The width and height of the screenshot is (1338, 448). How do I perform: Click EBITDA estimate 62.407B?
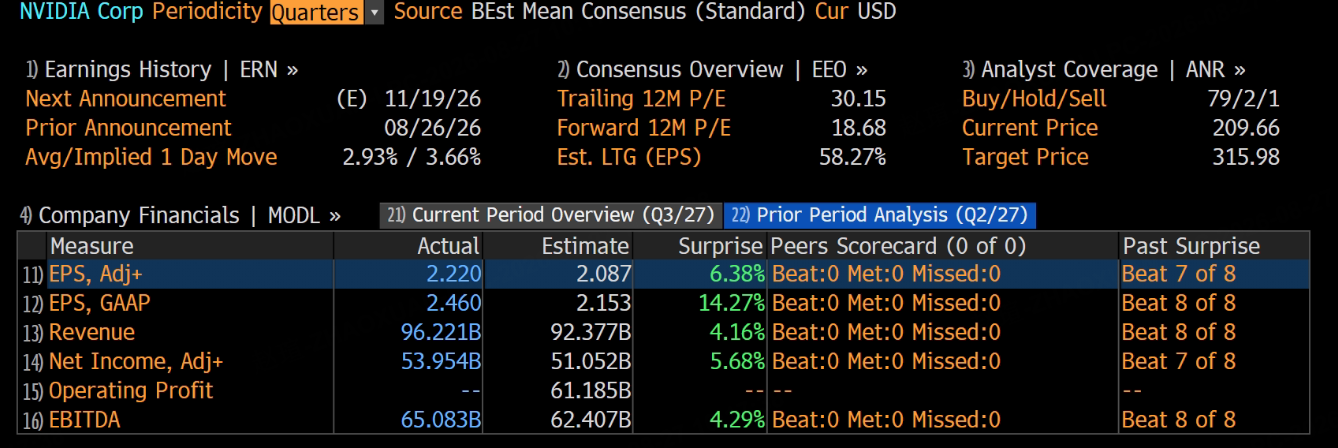591,420
